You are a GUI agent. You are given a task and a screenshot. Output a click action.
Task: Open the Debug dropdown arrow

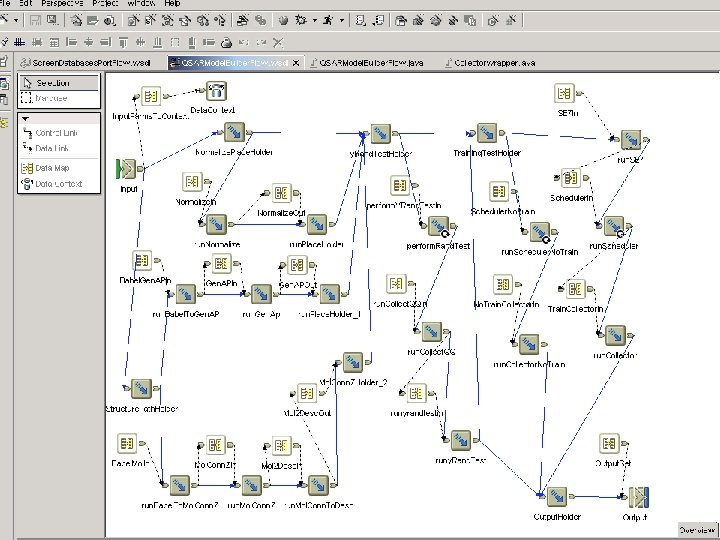[315, 20]
